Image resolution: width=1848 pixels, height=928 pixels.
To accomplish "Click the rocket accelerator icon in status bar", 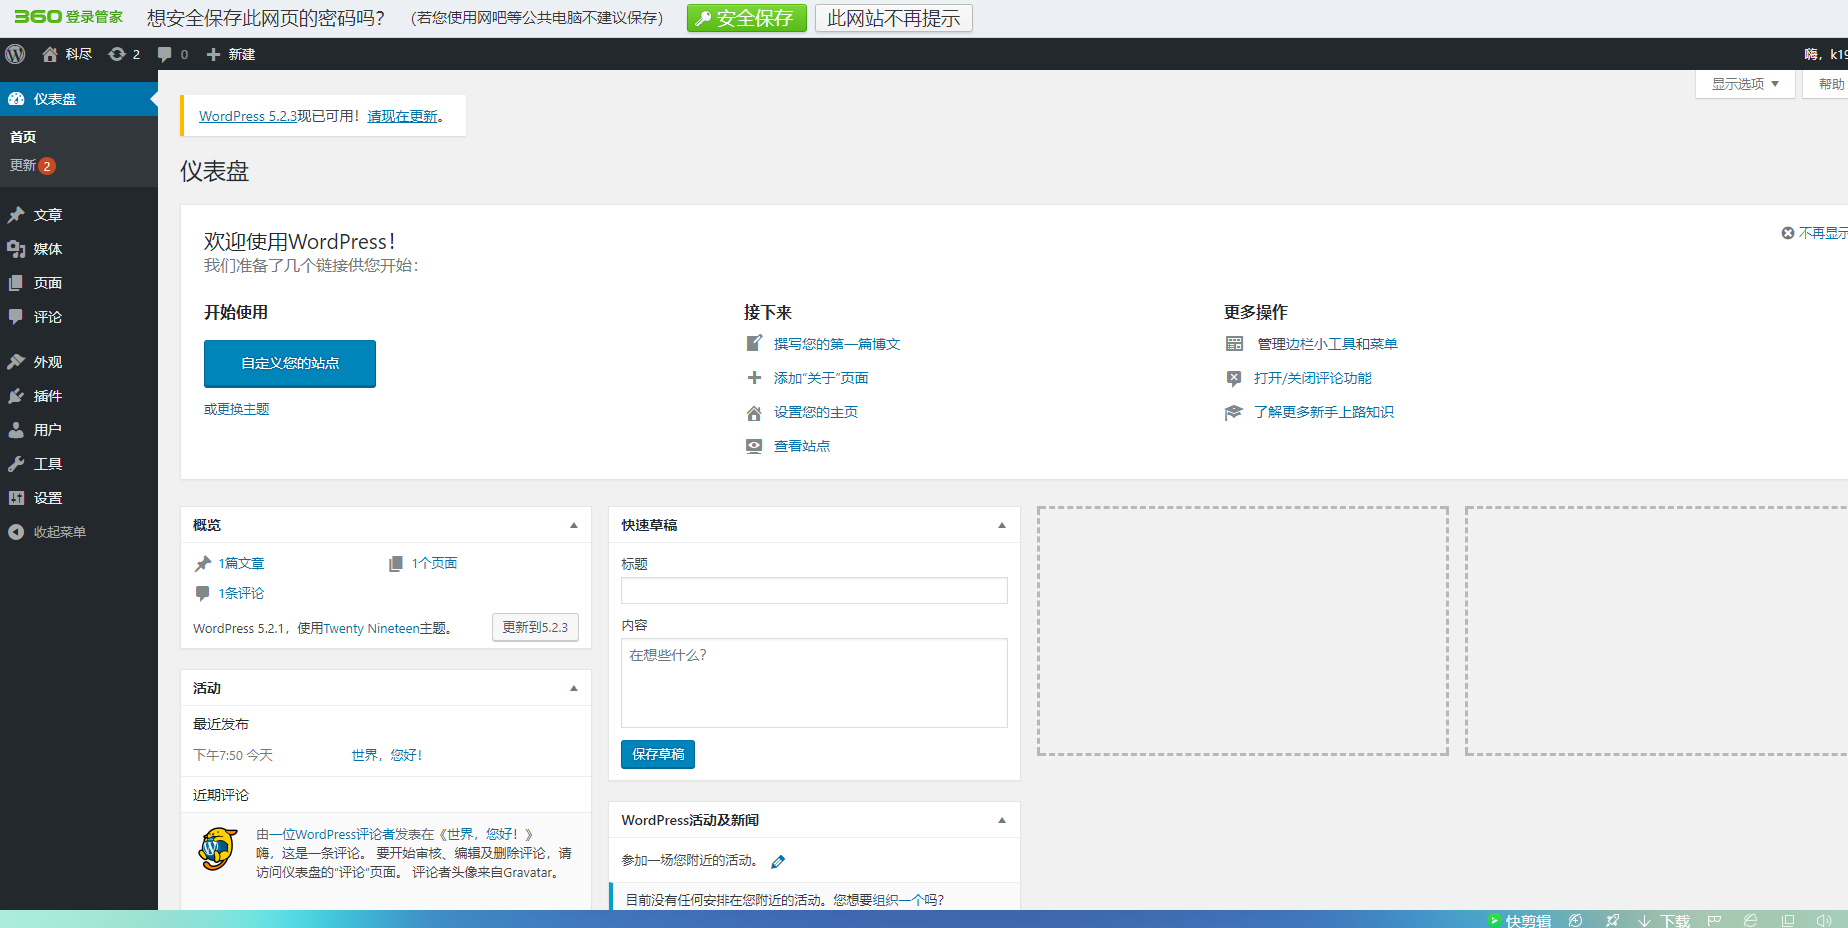I will point(1612,920).
